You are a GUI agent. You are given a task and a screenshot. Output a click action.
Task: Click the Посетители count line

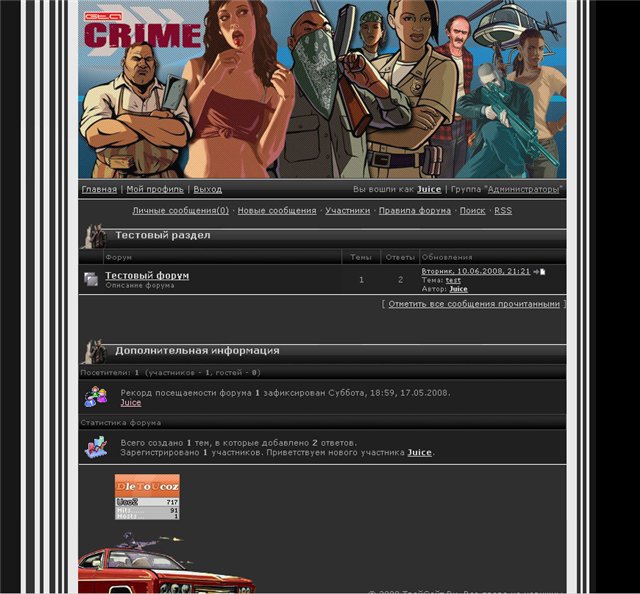(x=170, y=373)
